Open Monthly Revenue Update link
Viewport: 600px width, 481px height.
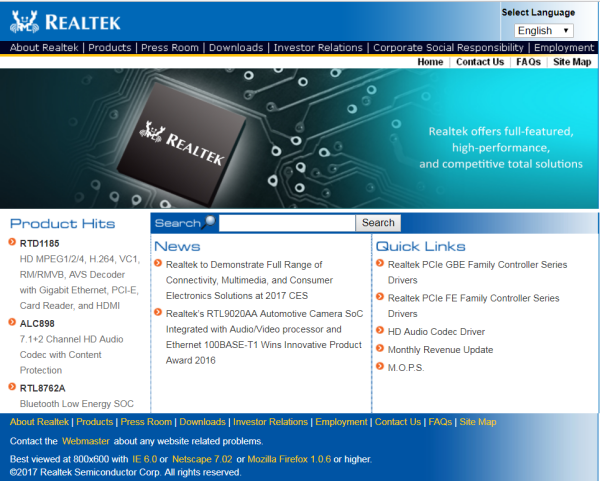point(440,350)
